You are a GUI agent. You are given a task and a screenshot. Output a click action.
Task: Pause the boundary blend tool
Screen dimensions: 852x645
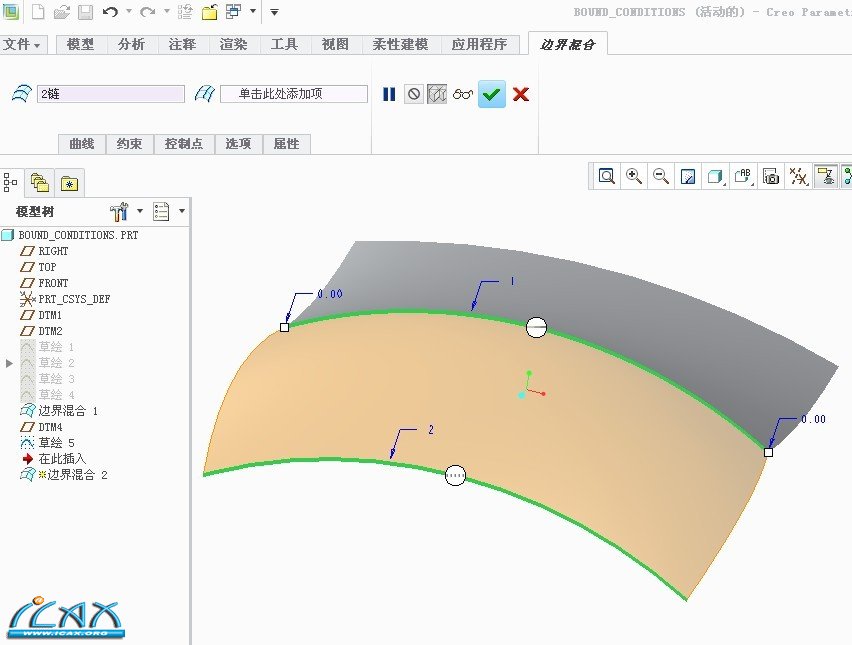[389, 94]
